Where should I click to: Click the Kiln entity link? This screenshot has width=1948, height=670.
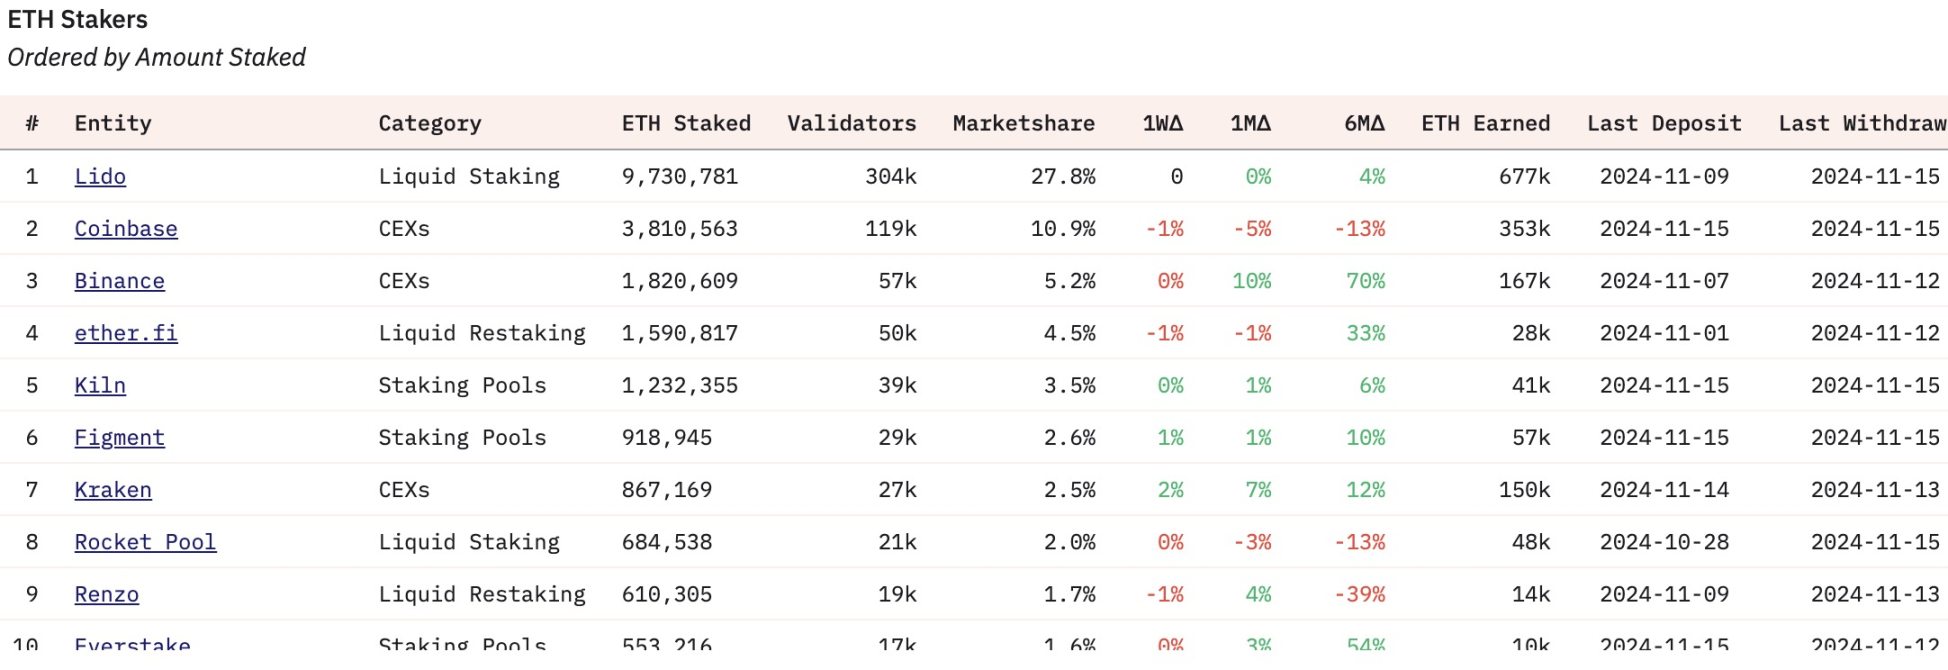coord(100,386)
